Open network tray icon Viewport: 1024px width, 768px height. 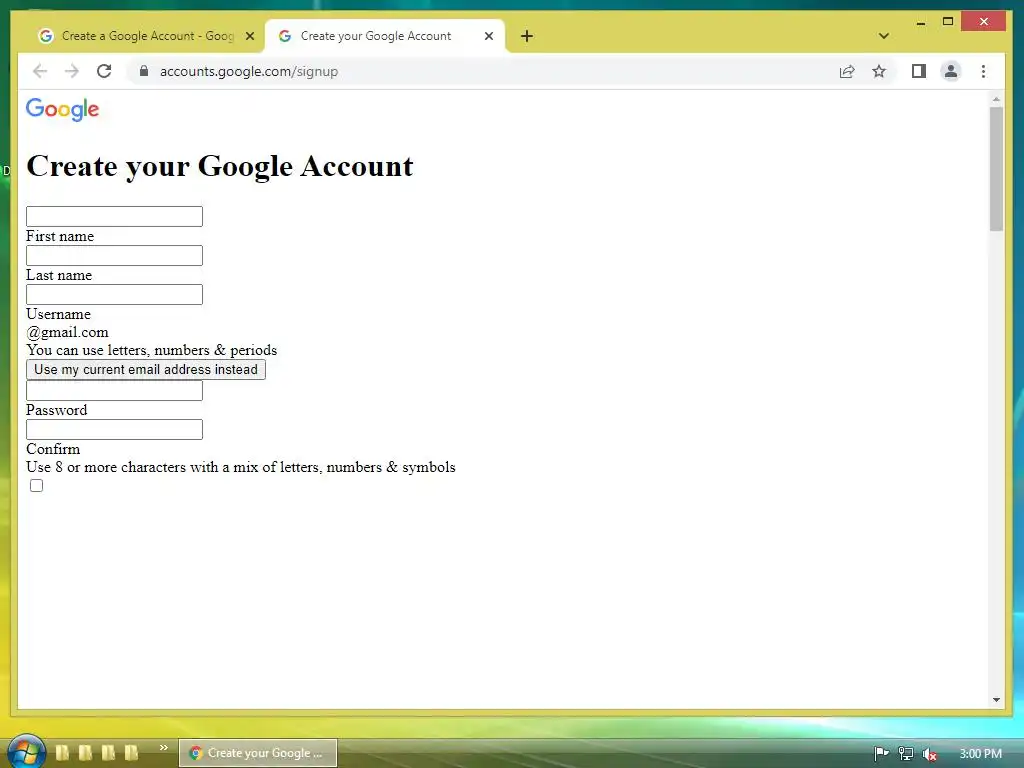click(906, 754)
